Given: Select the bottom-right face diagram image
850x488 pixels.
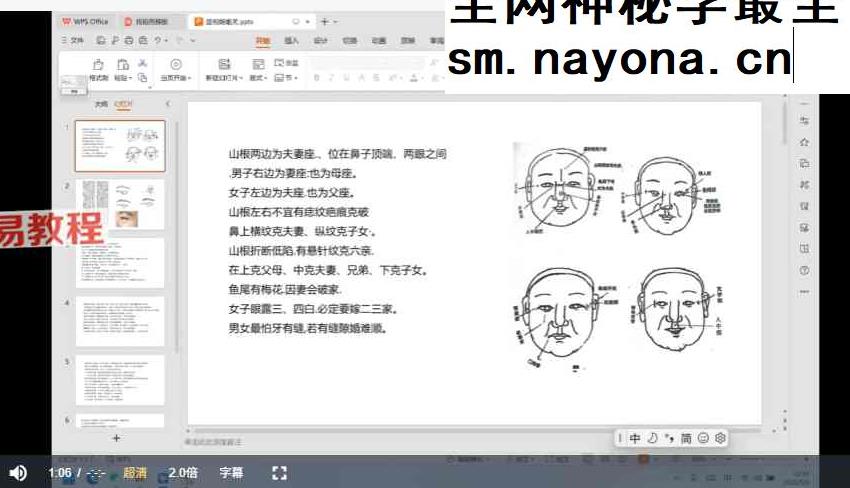Looking at the screenshot, I should [678, 310].
